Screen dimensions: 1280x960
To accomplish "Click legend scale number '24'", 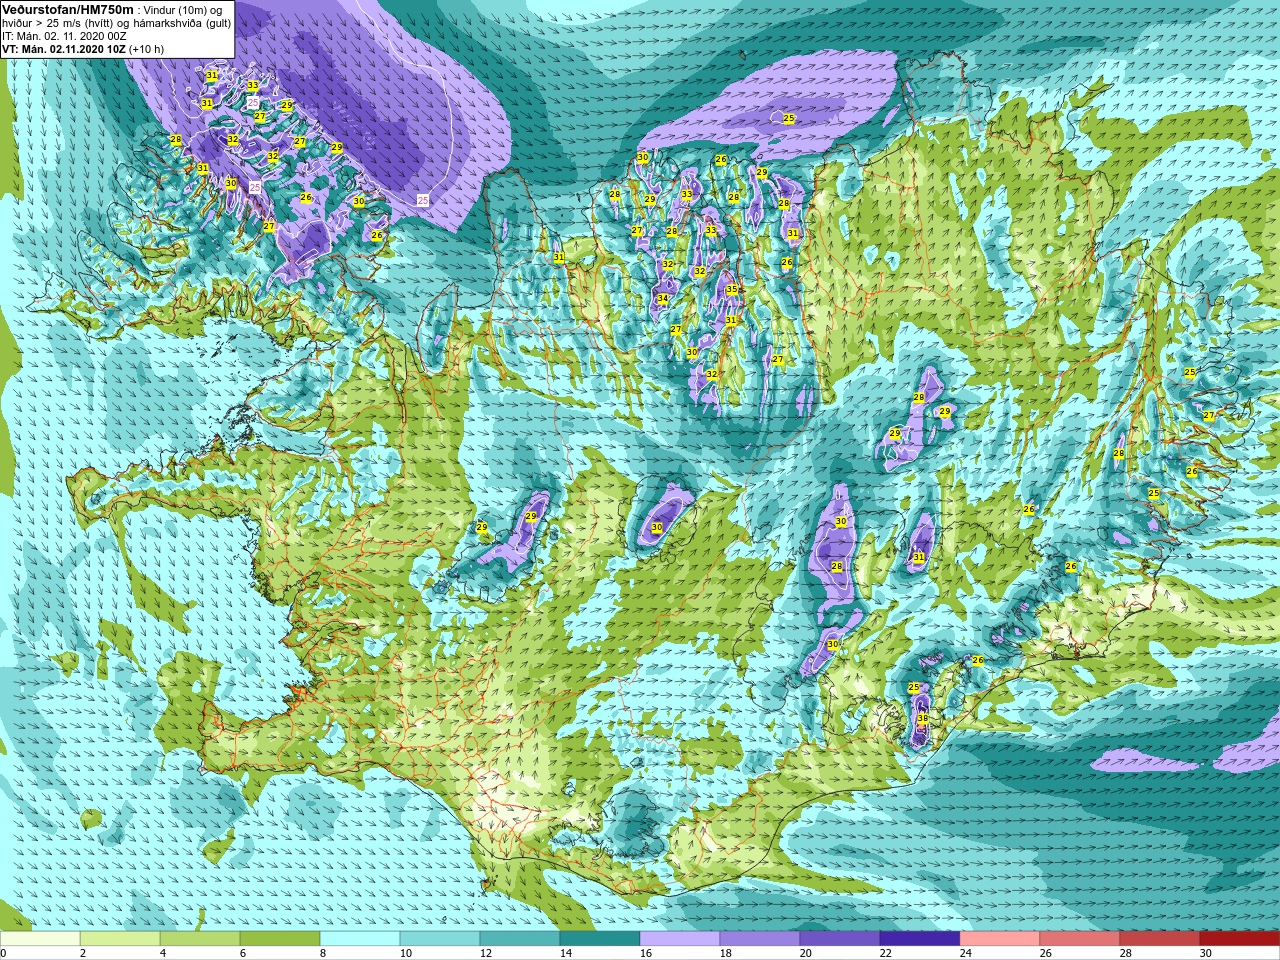I will click(965, 953).
